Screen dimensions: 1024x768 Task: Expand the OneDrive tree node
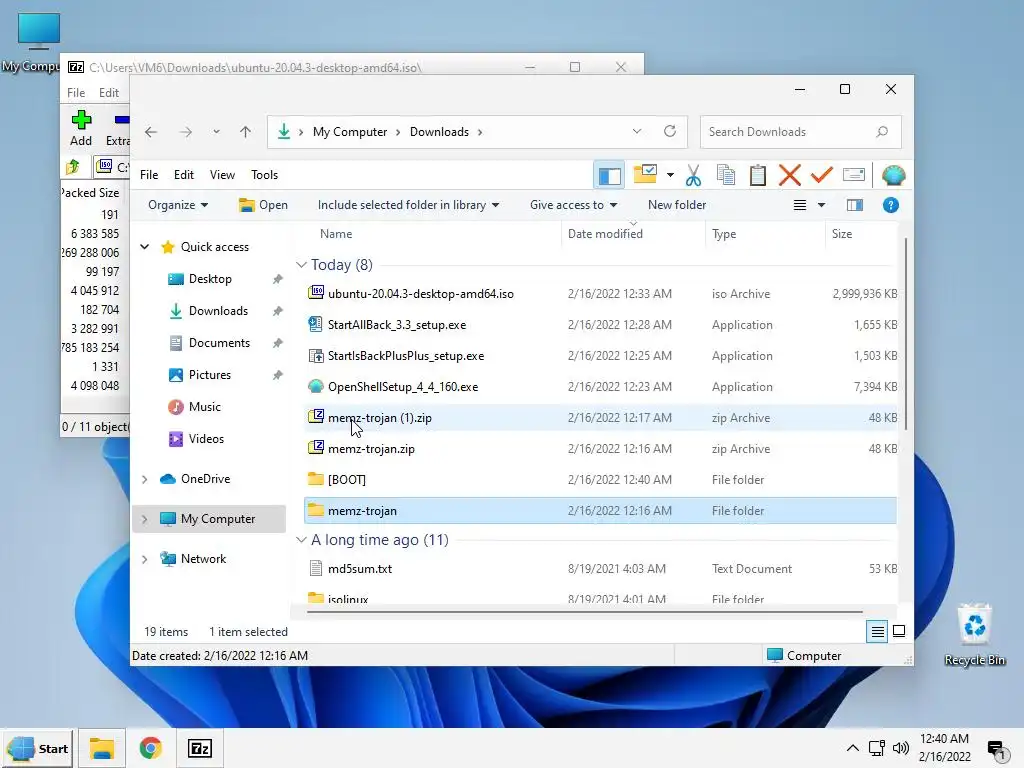(x=145, y=479)
